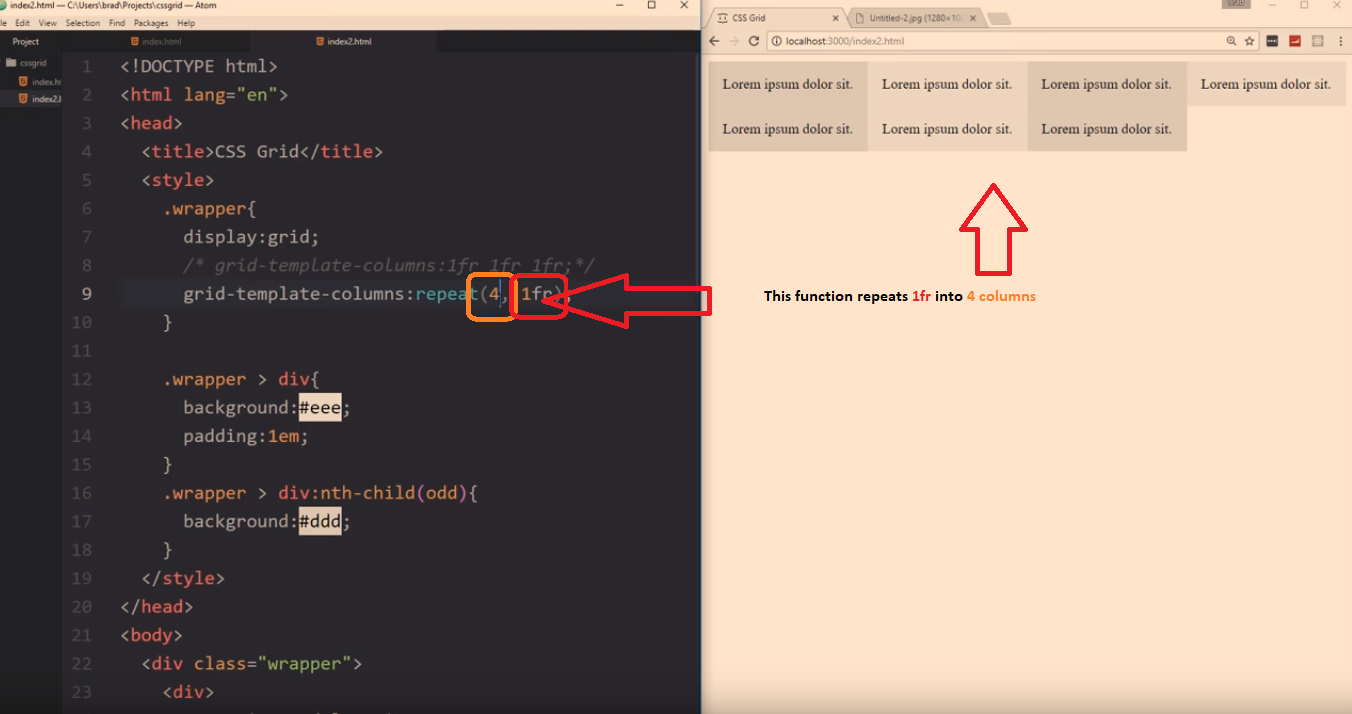Toggle the forward navigation arrow
1352x714 pixels.
733,41
